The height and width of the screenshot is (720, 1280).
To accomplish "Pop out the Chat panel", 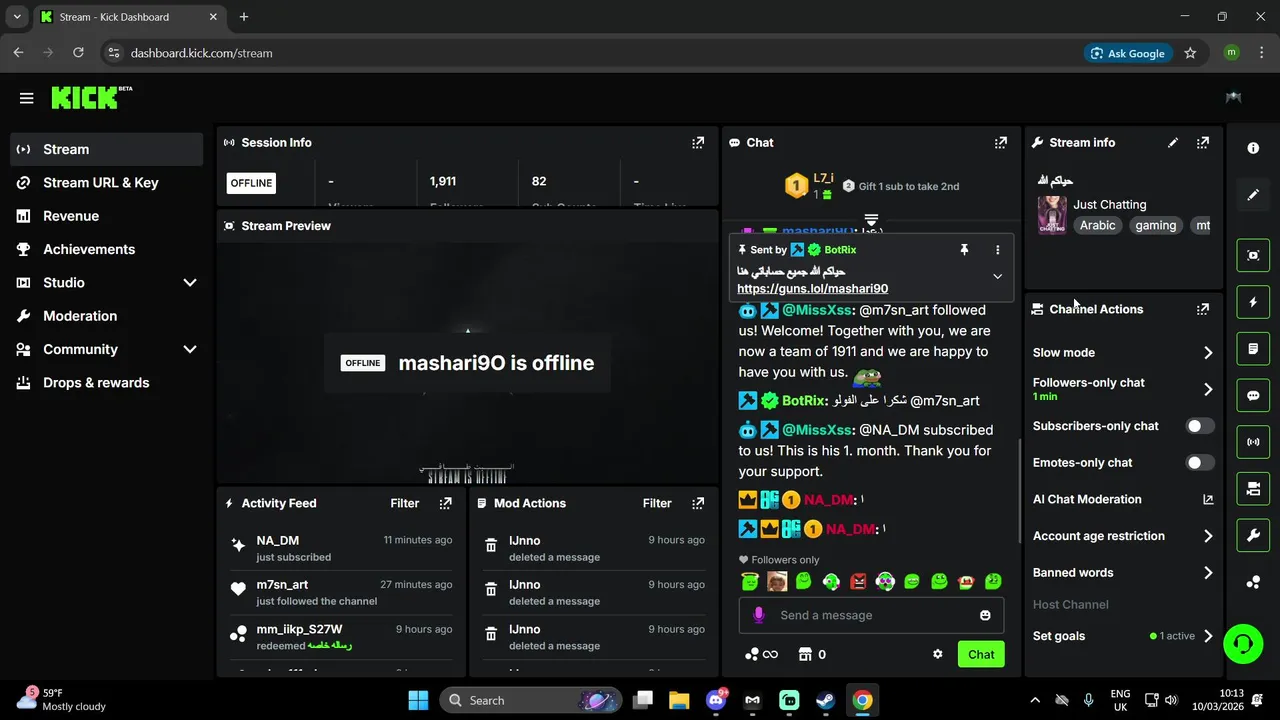I will point(1001,143).
